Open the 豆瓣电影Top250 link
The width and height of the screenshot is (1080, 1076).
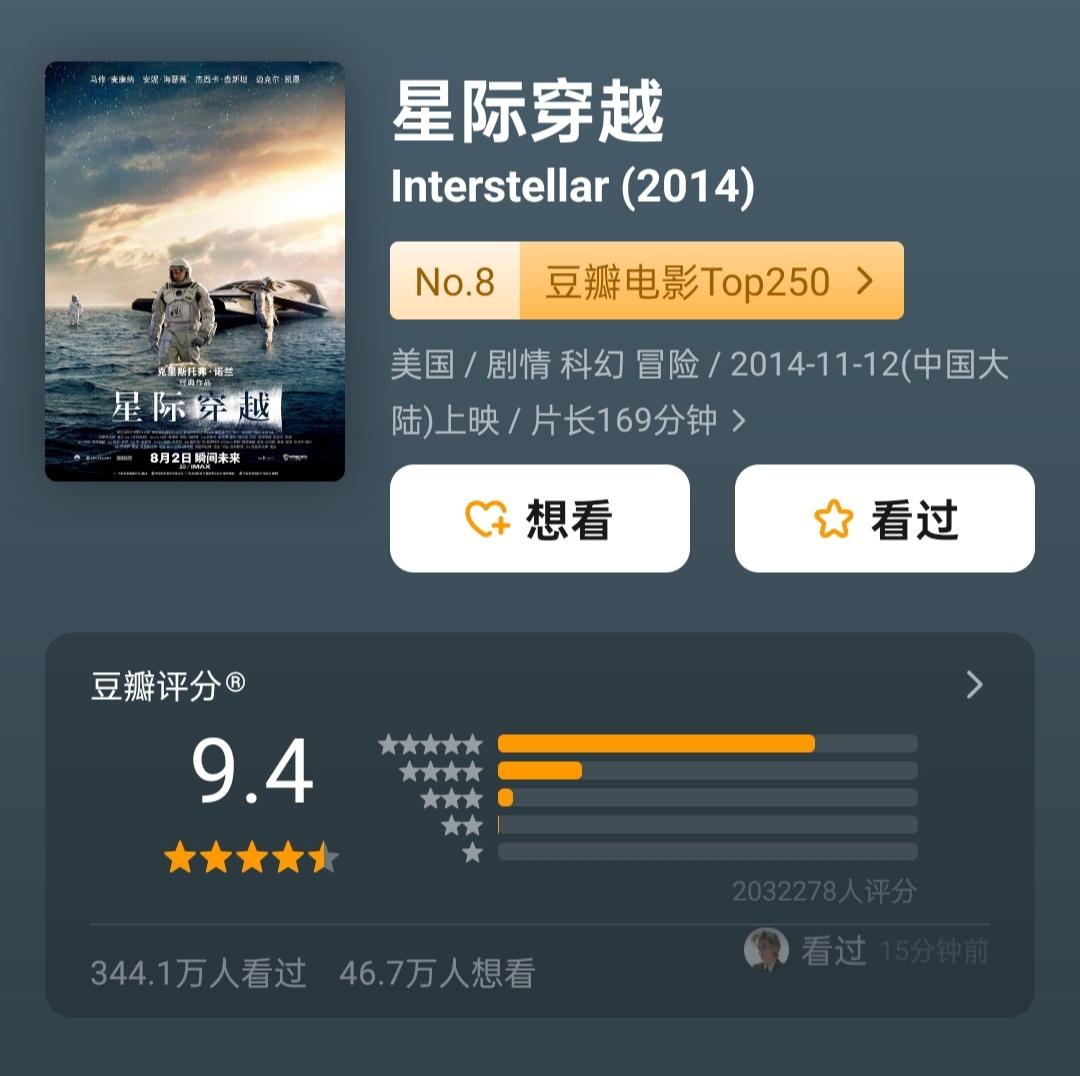687,282
